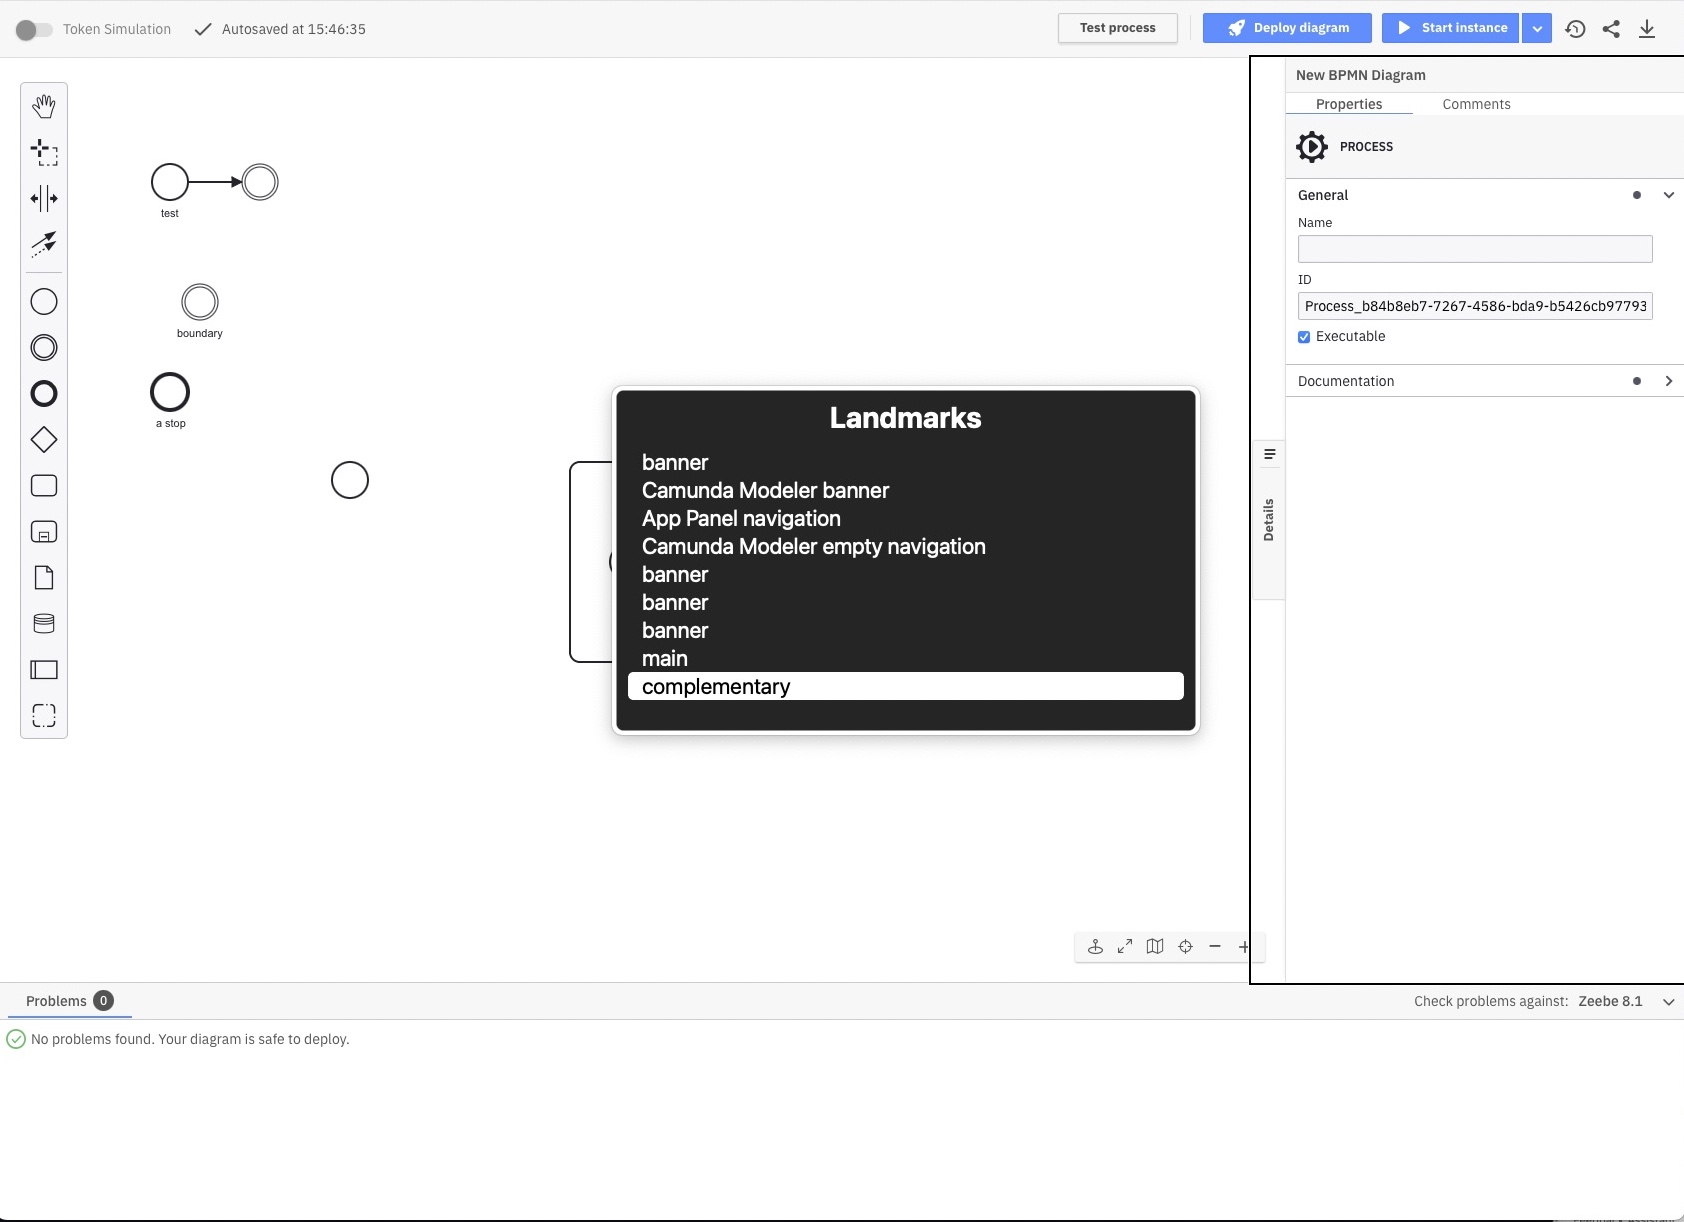Viewport: 1684px width, 1222px height.
Task: Pick the Data store icon from the palette
Action: [44, 622]
